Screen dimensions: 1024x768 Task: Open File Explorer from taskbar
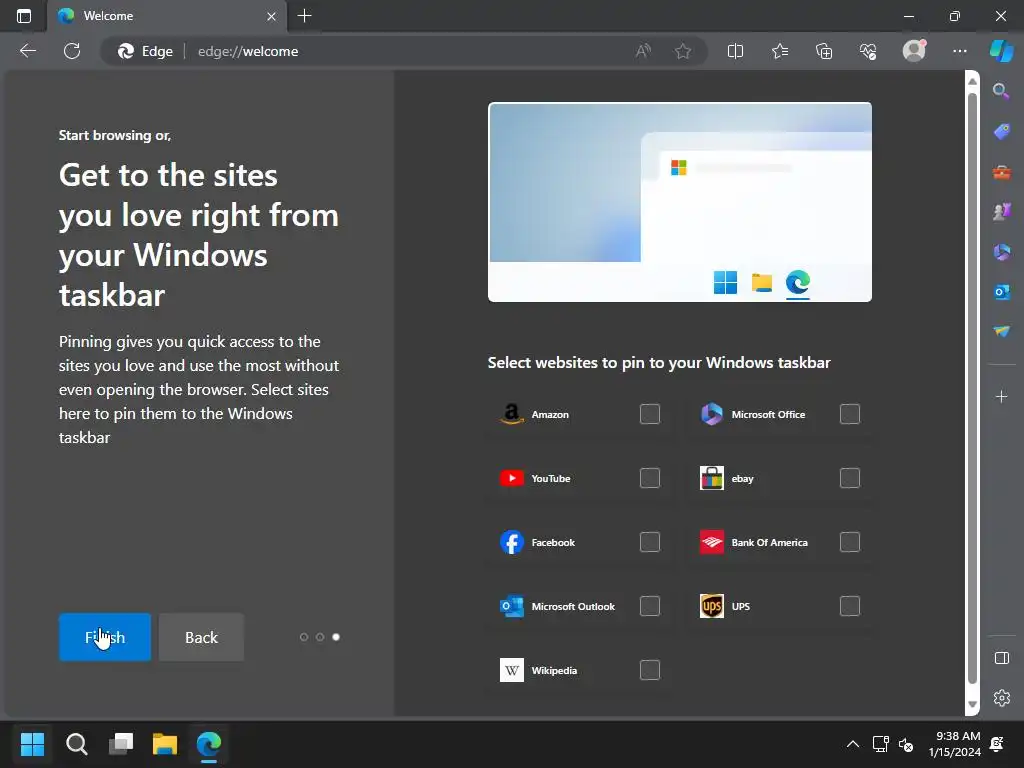click(165, 743)
